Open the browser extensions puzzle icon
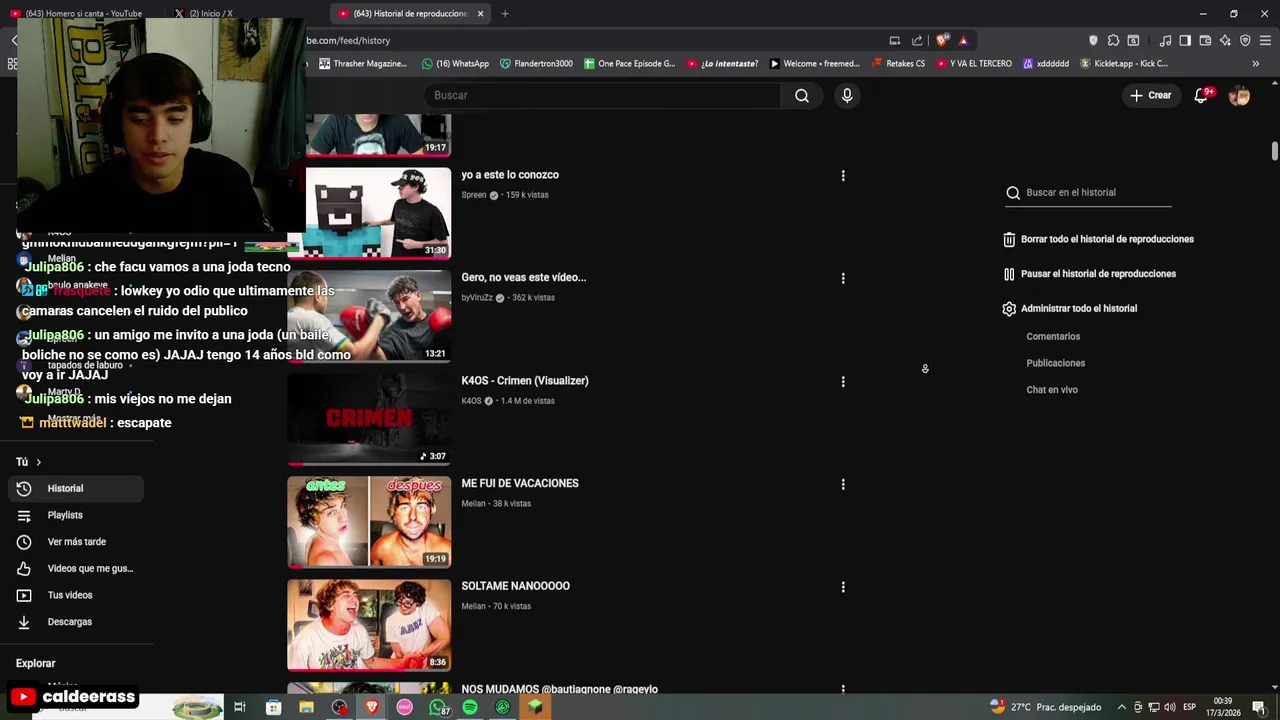This screenshot has width=1280, height=720. pyautogui.click(x=1113, y=41)
